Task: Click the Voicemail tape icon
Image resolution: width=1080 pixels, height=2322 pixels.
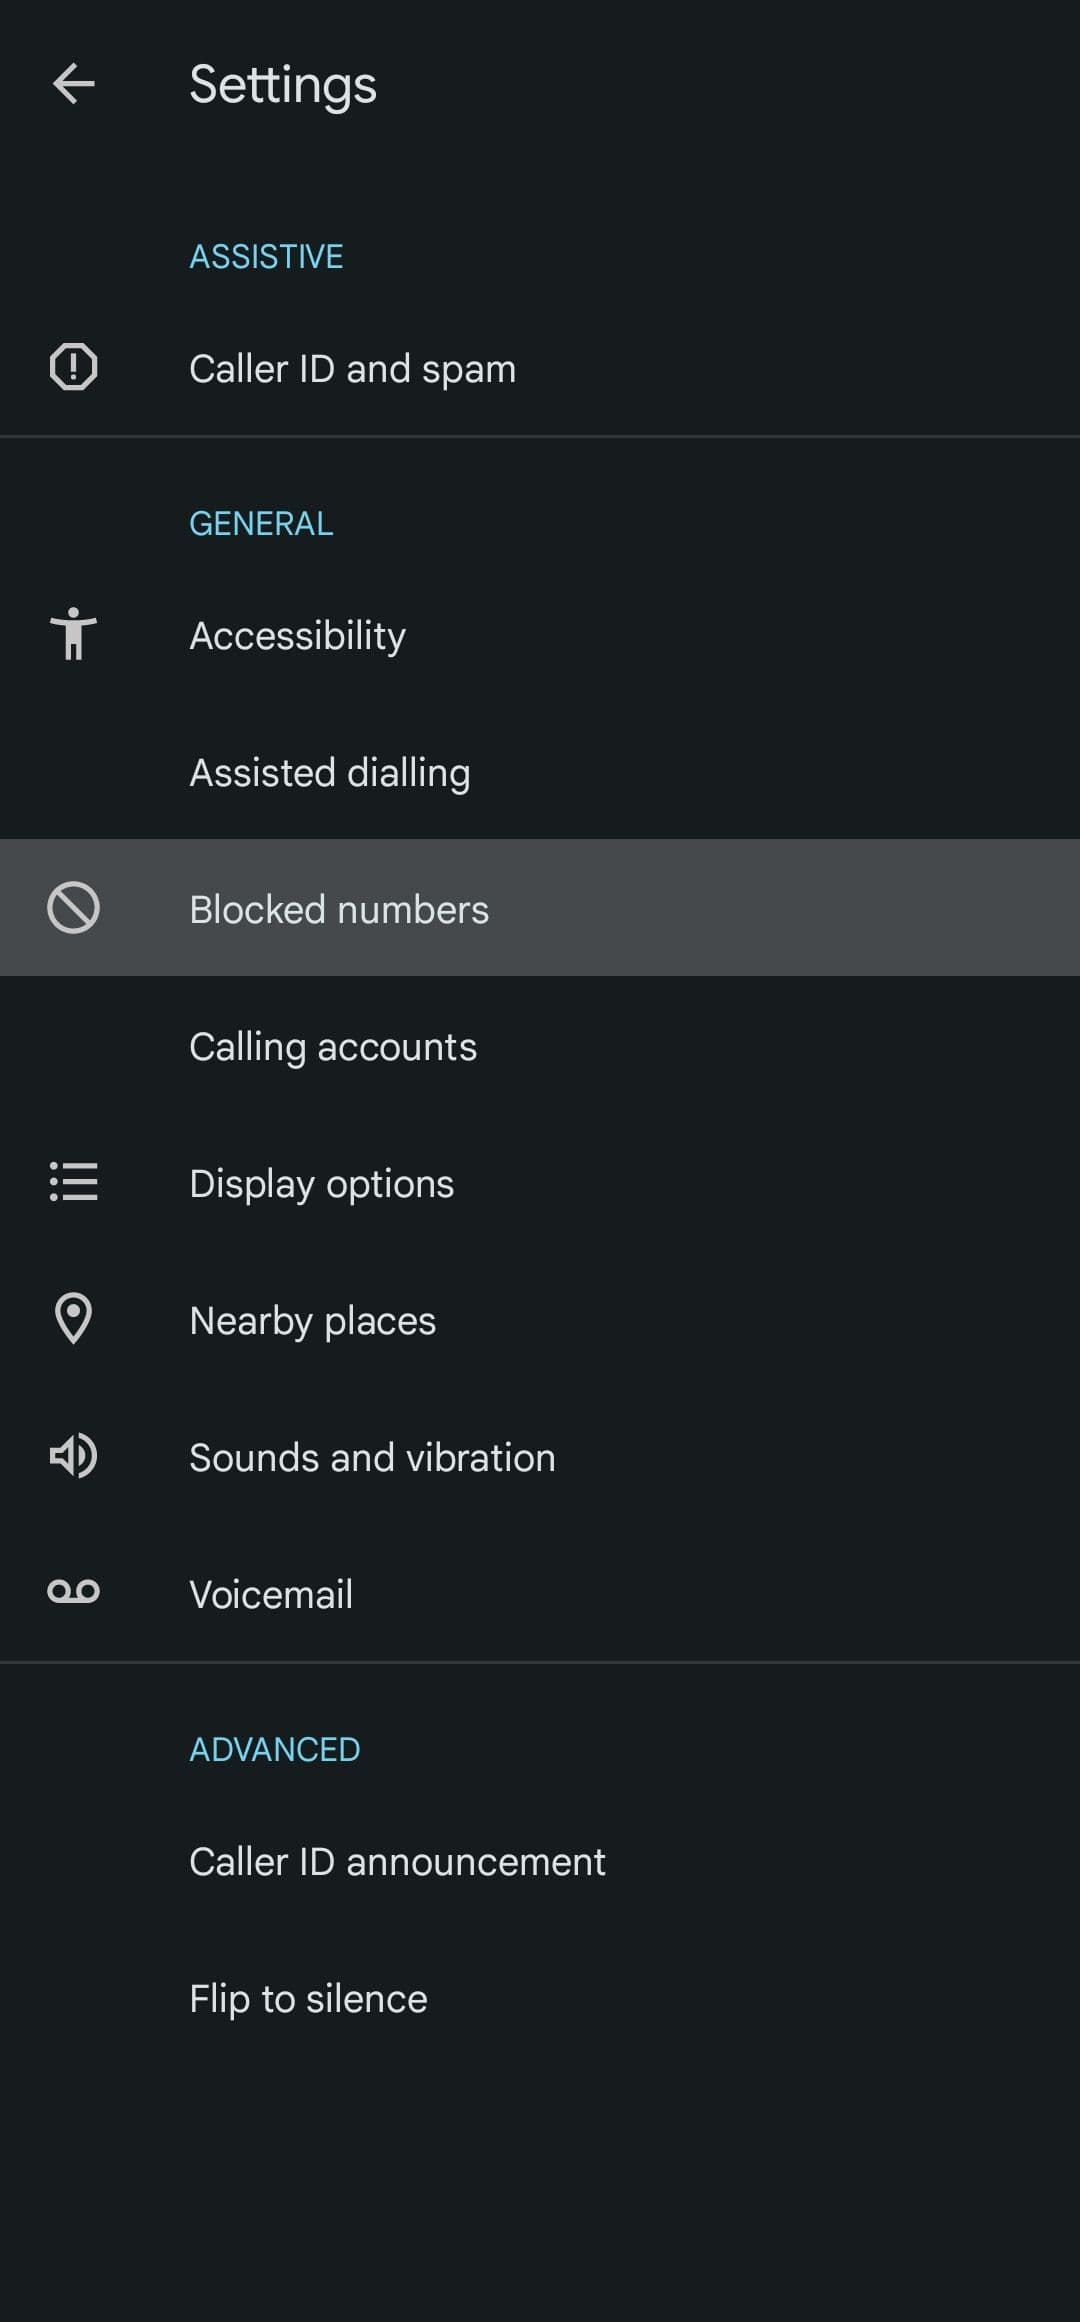Action: tap(73, 1592)
